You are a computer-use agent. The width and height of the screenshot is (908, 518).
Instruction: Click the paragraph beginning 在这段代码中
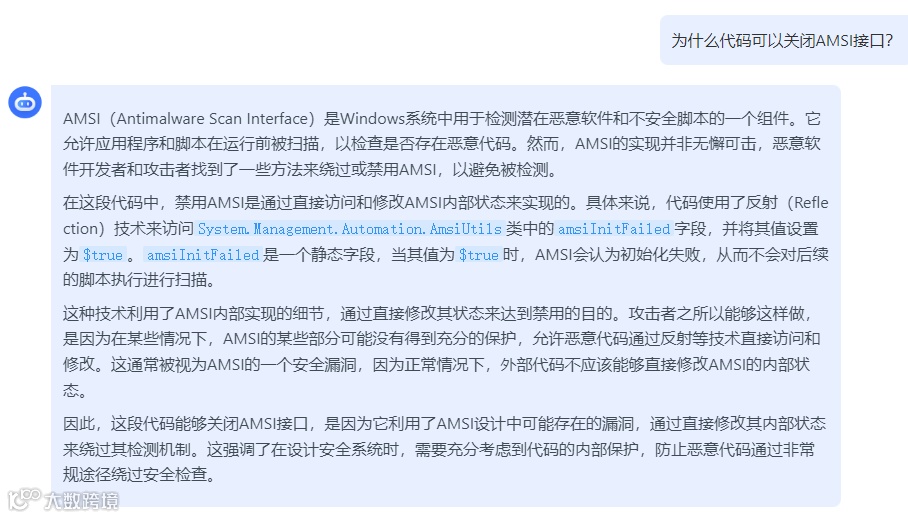(445, 241)
